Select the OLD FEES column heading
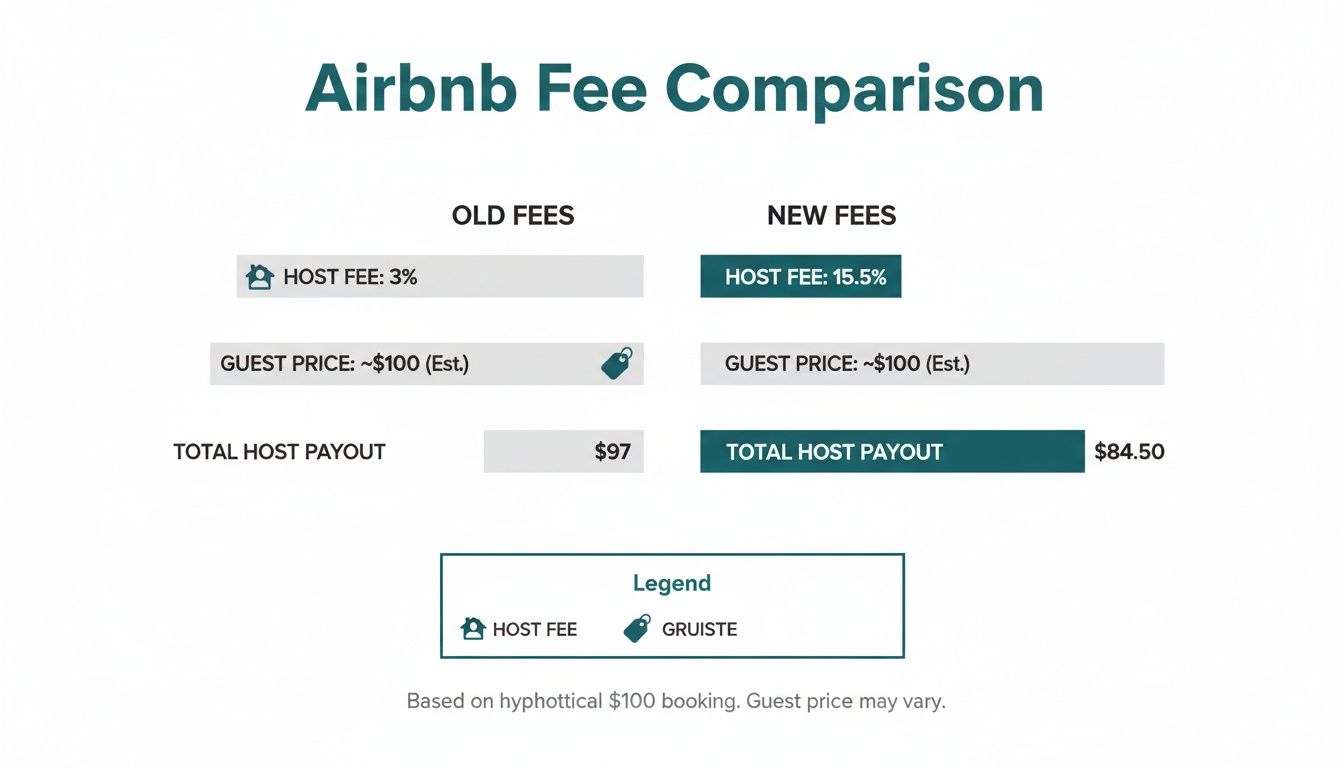 513,216
